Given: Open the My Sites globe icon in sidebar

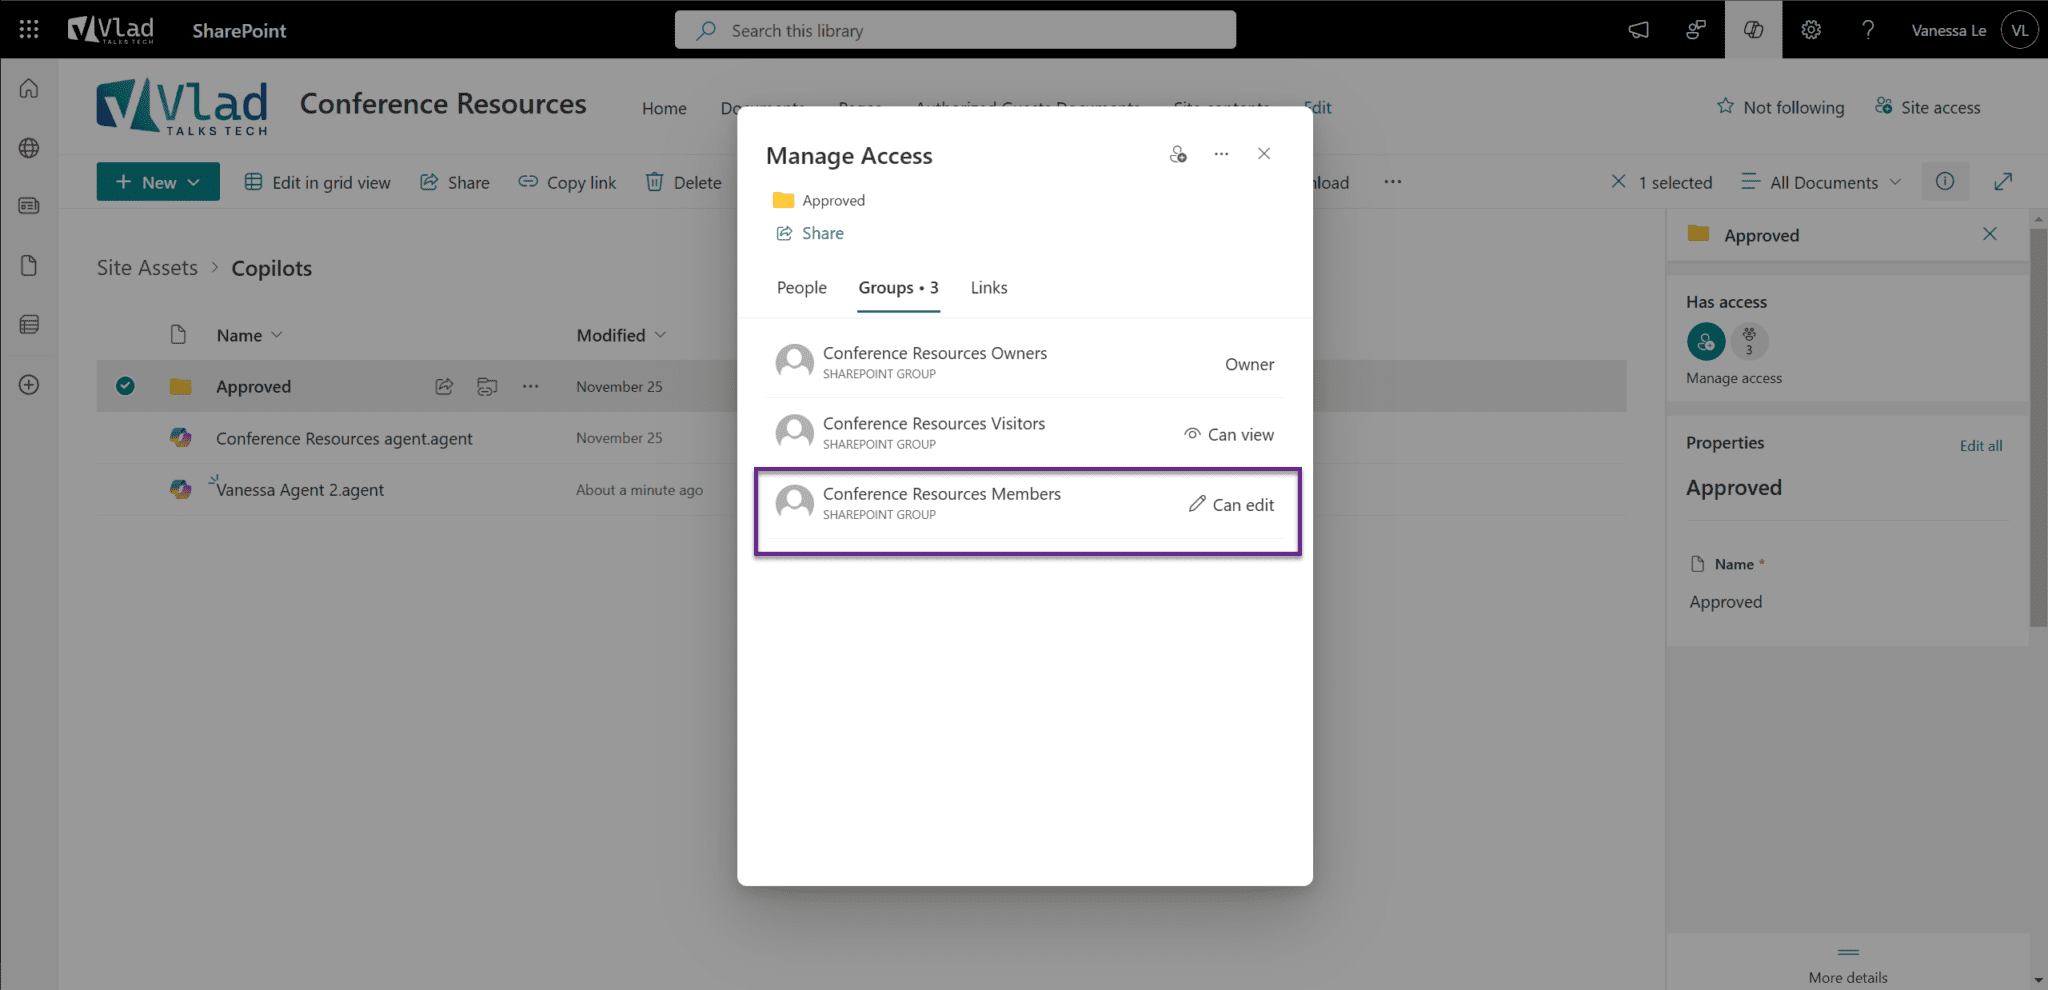Looking at the screenshot, I should click(x=29, y=147).
